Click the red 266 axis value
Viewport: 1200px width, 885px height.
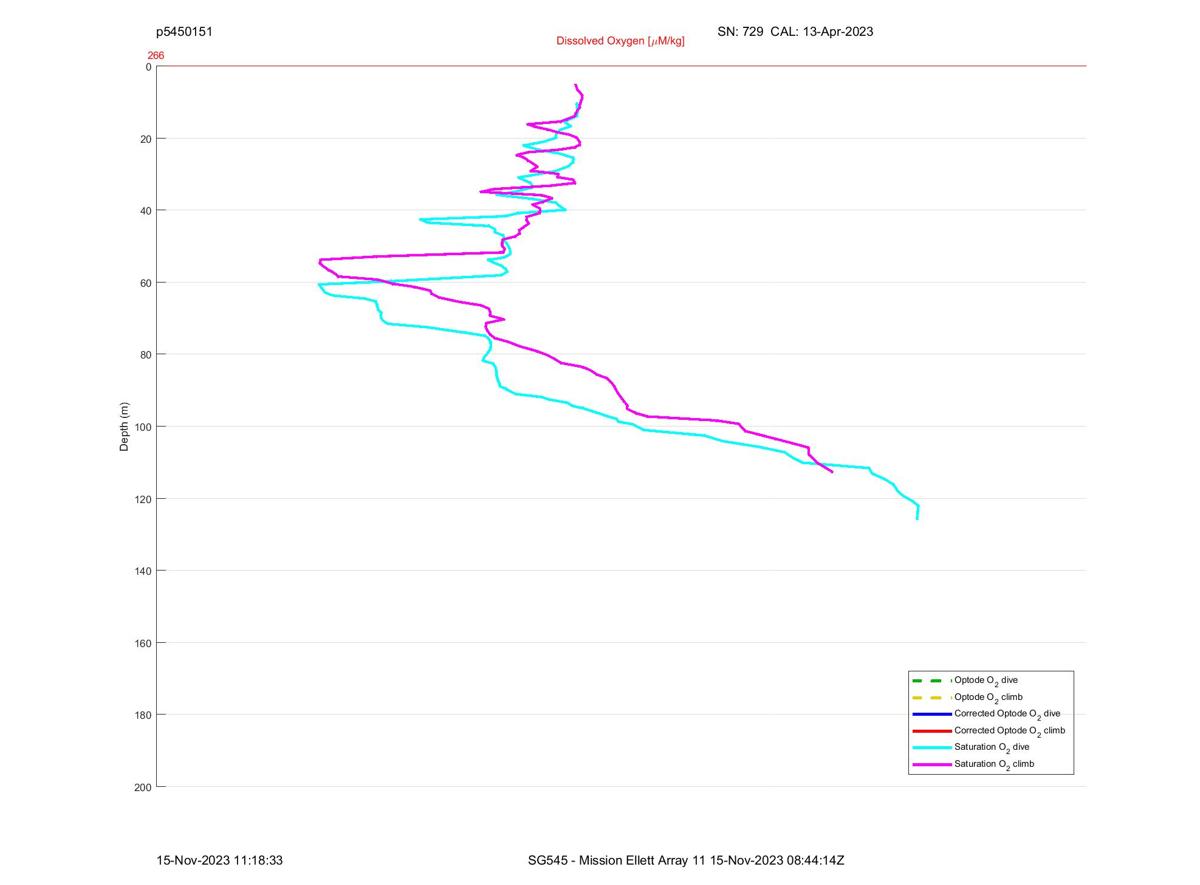(x=156, y=56)
